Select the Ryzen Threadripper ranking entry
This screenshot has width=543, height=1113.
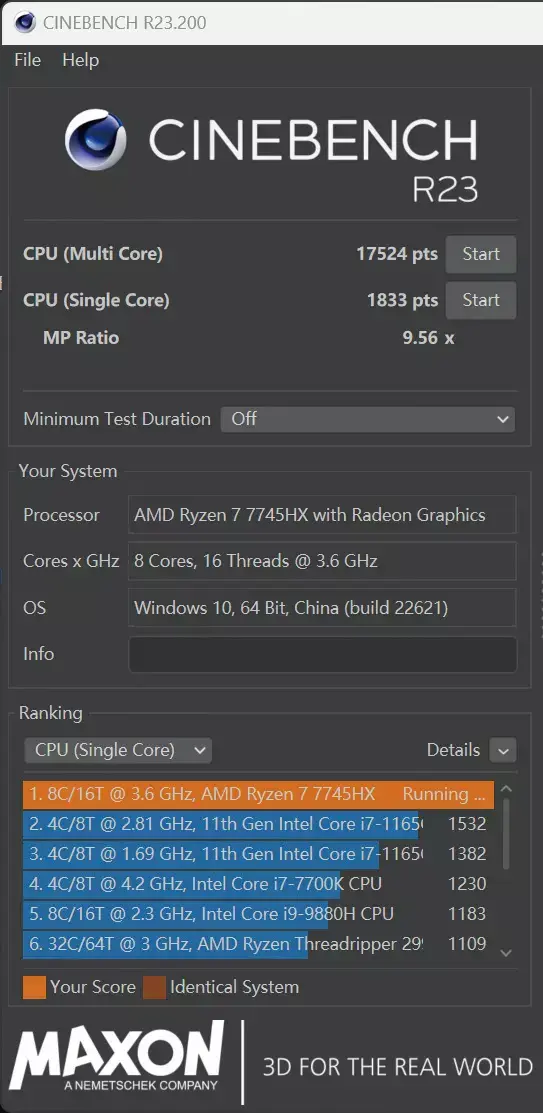(x=258, y=944)
